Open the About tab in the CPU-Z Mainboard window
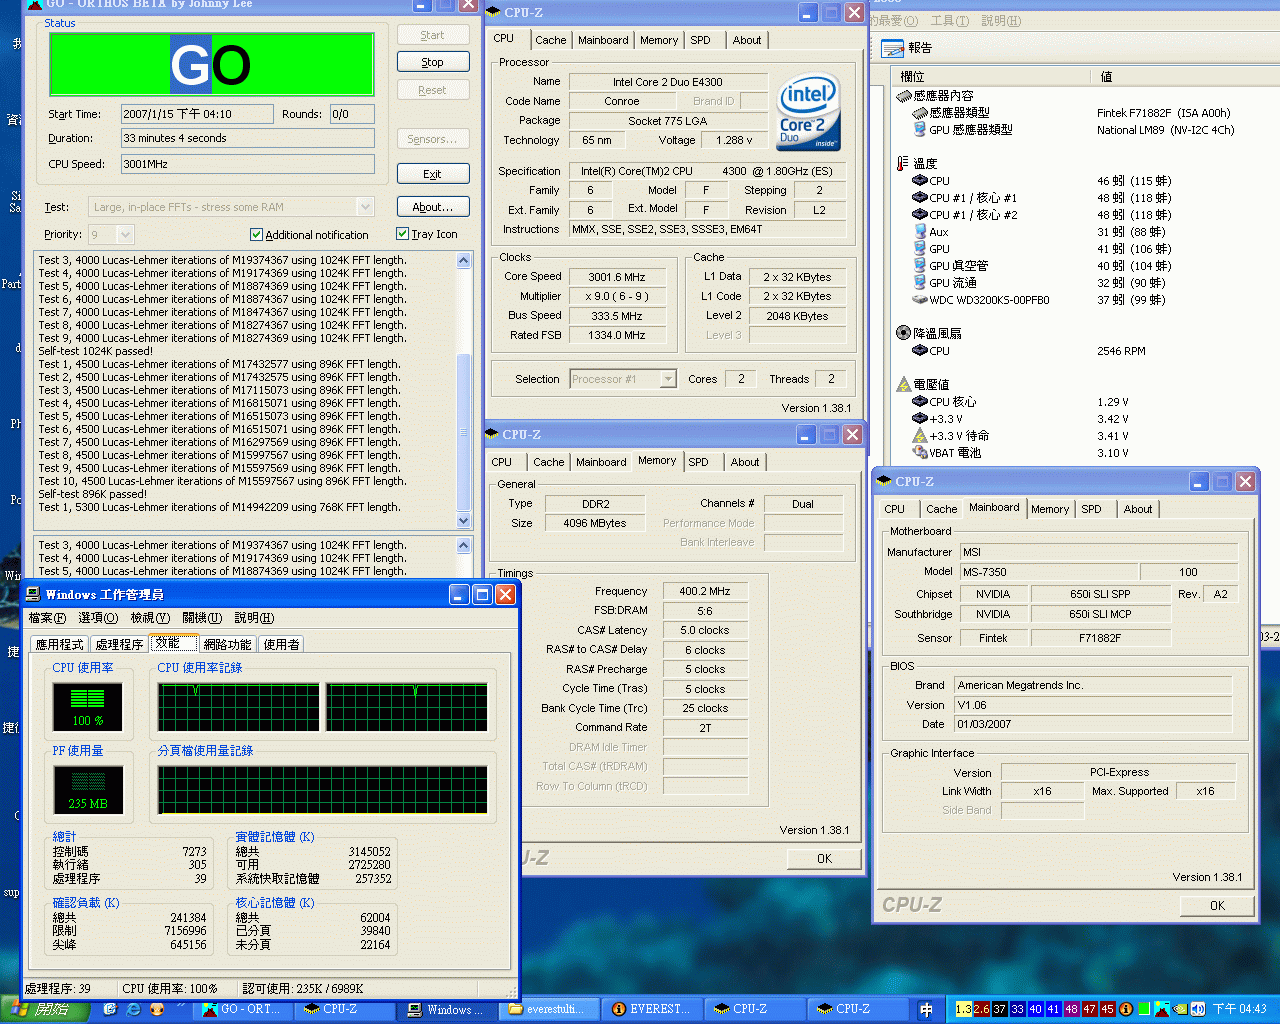The height and width of the screenshot is (1024, 1280). click(x=1137, y=509)
